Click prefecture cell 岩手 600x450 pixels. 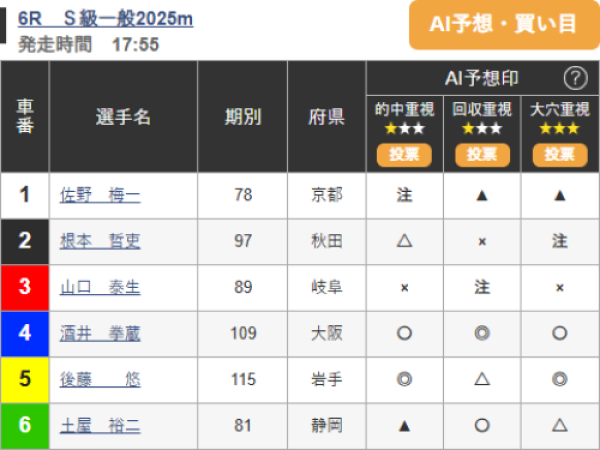[327, 380]
